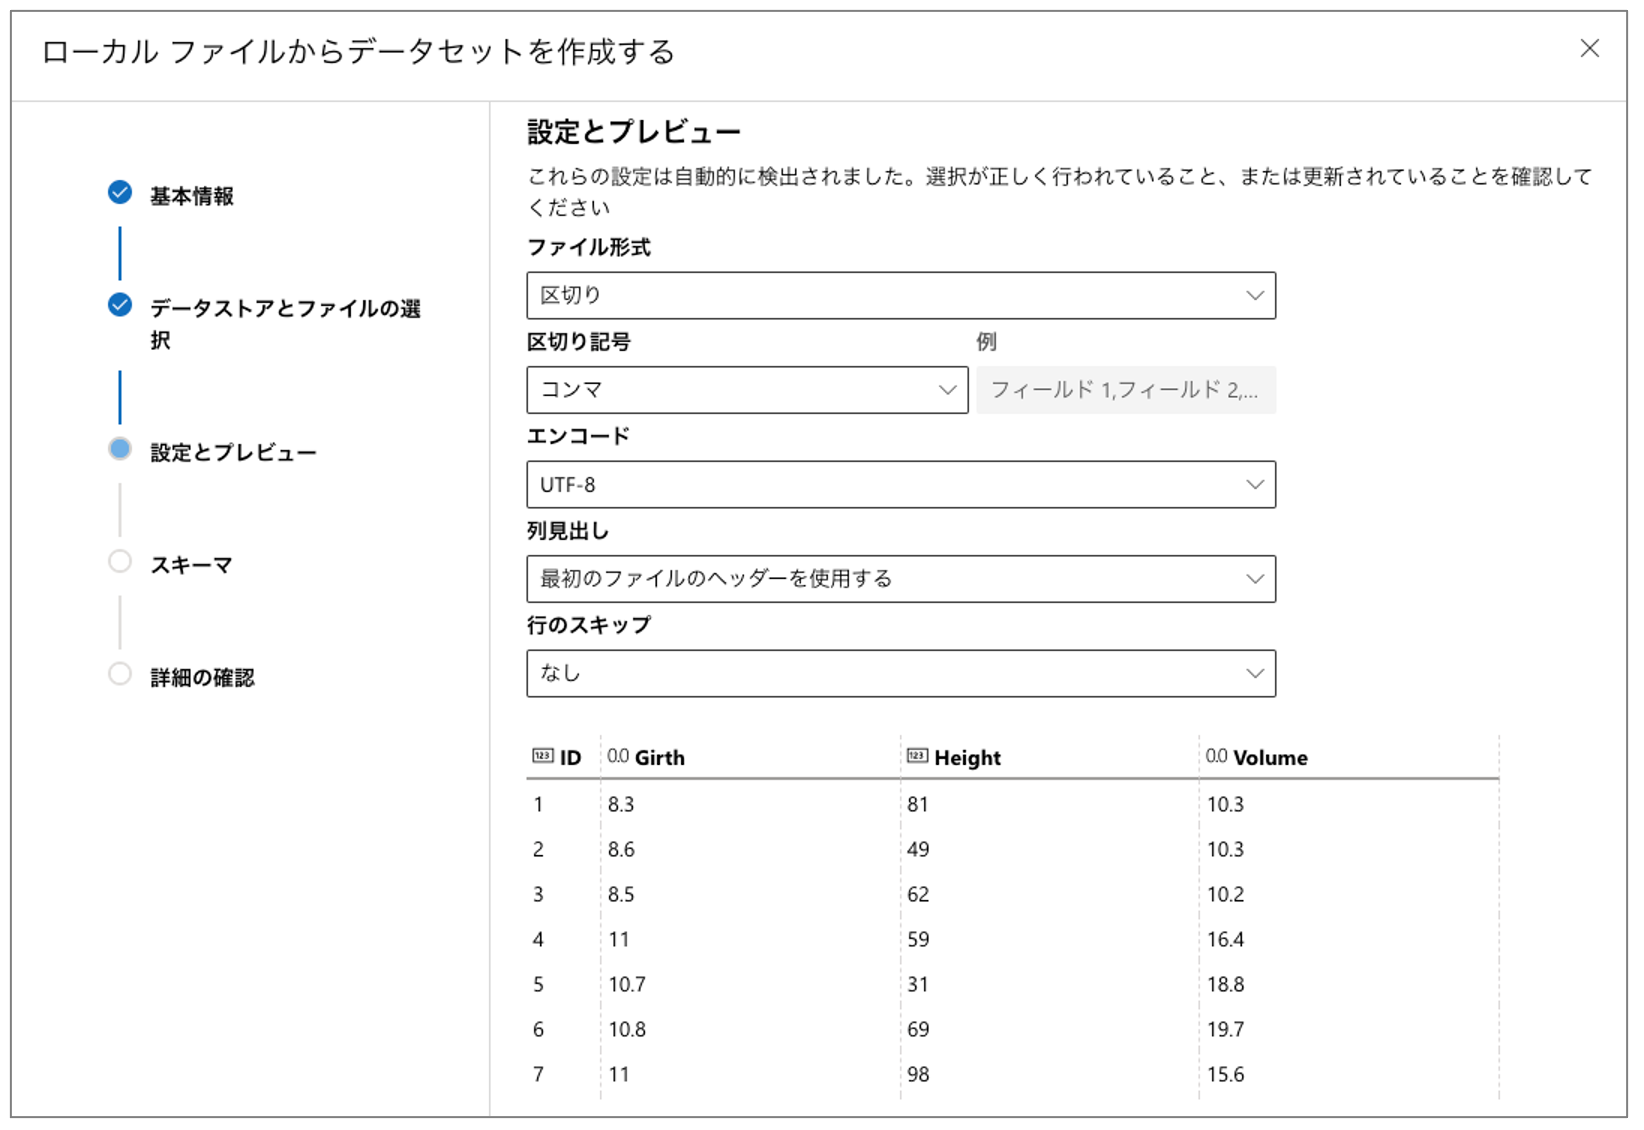This screenshot has height=1130, width=1644.
Task: Click the Volume column header
Action: [1272, 757]
